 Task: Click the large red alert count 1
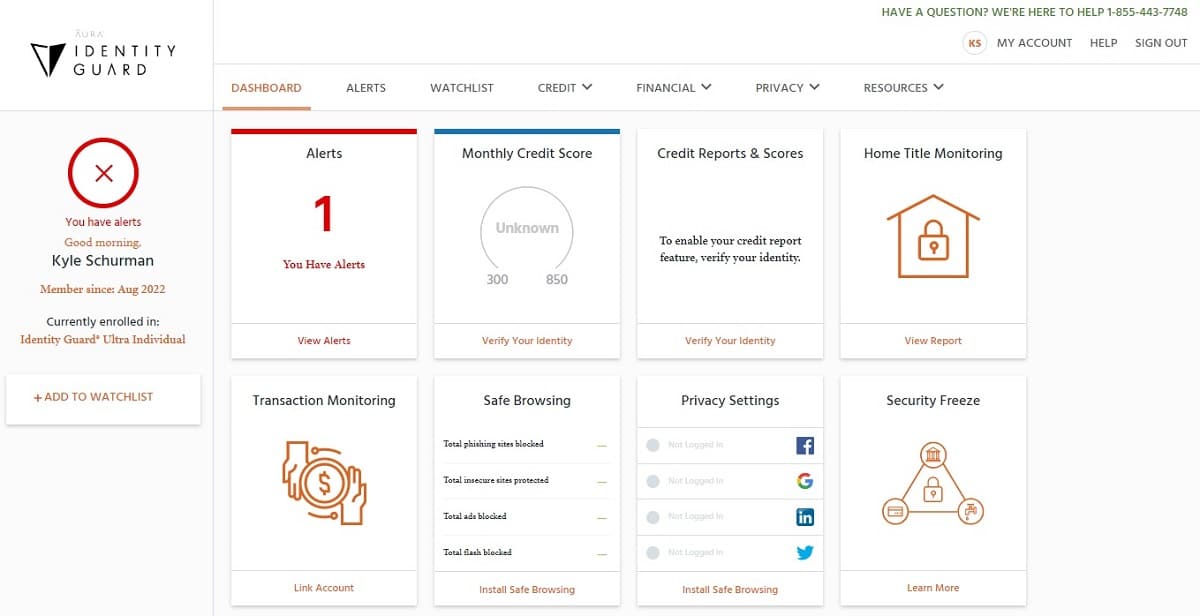[324, 215]
